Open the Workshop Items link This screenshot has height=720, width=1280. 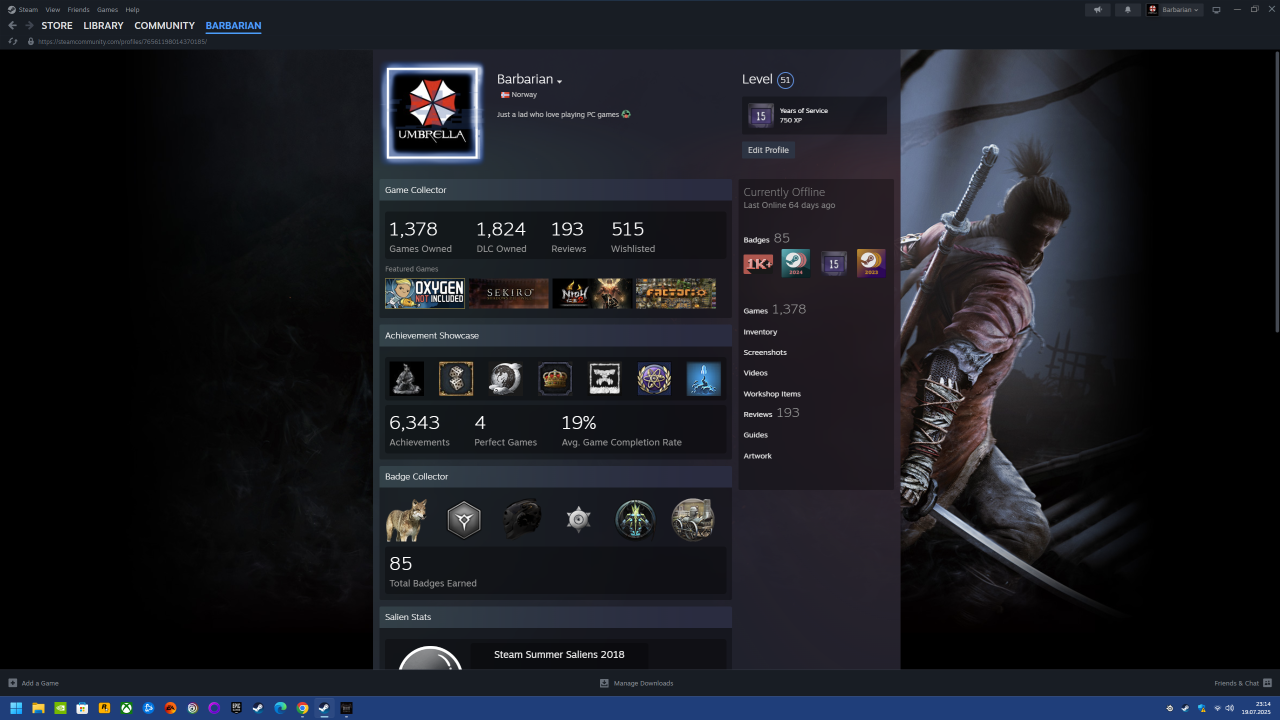[772, 394]
